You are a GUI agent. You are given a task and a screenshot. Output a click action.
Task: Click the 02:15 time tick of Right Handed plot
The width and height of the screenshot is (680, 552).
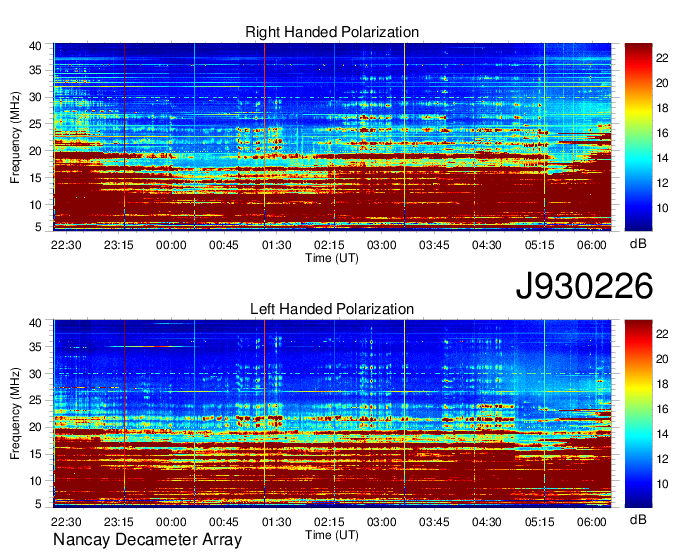click(329, 245)
